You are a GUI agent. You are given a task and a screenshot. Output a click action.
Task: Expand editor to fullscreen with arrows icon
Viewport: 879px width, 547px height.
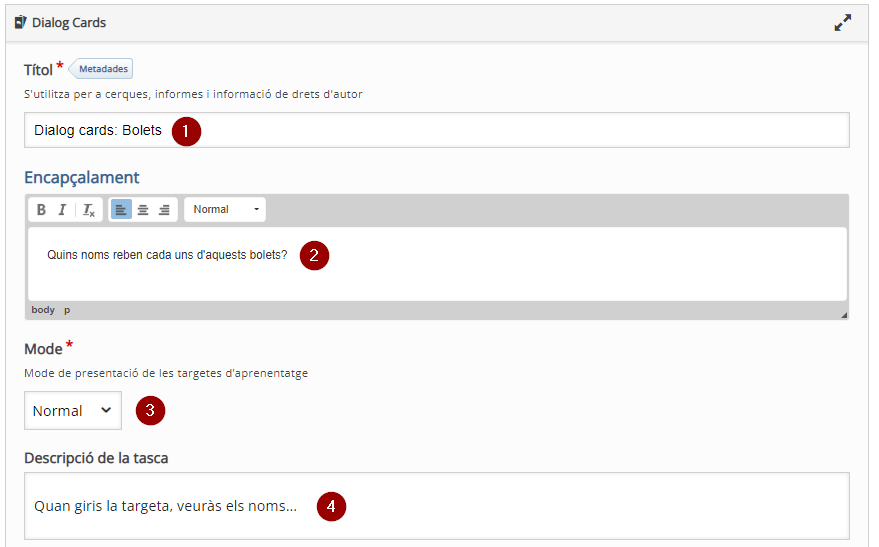point(843,22)
